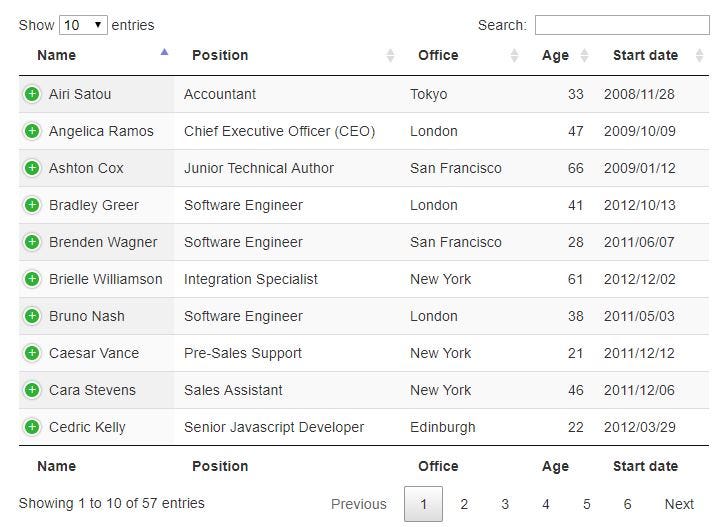
Task: Click the Previous page button
Action: pyautogui.click(x=358, y=504)
